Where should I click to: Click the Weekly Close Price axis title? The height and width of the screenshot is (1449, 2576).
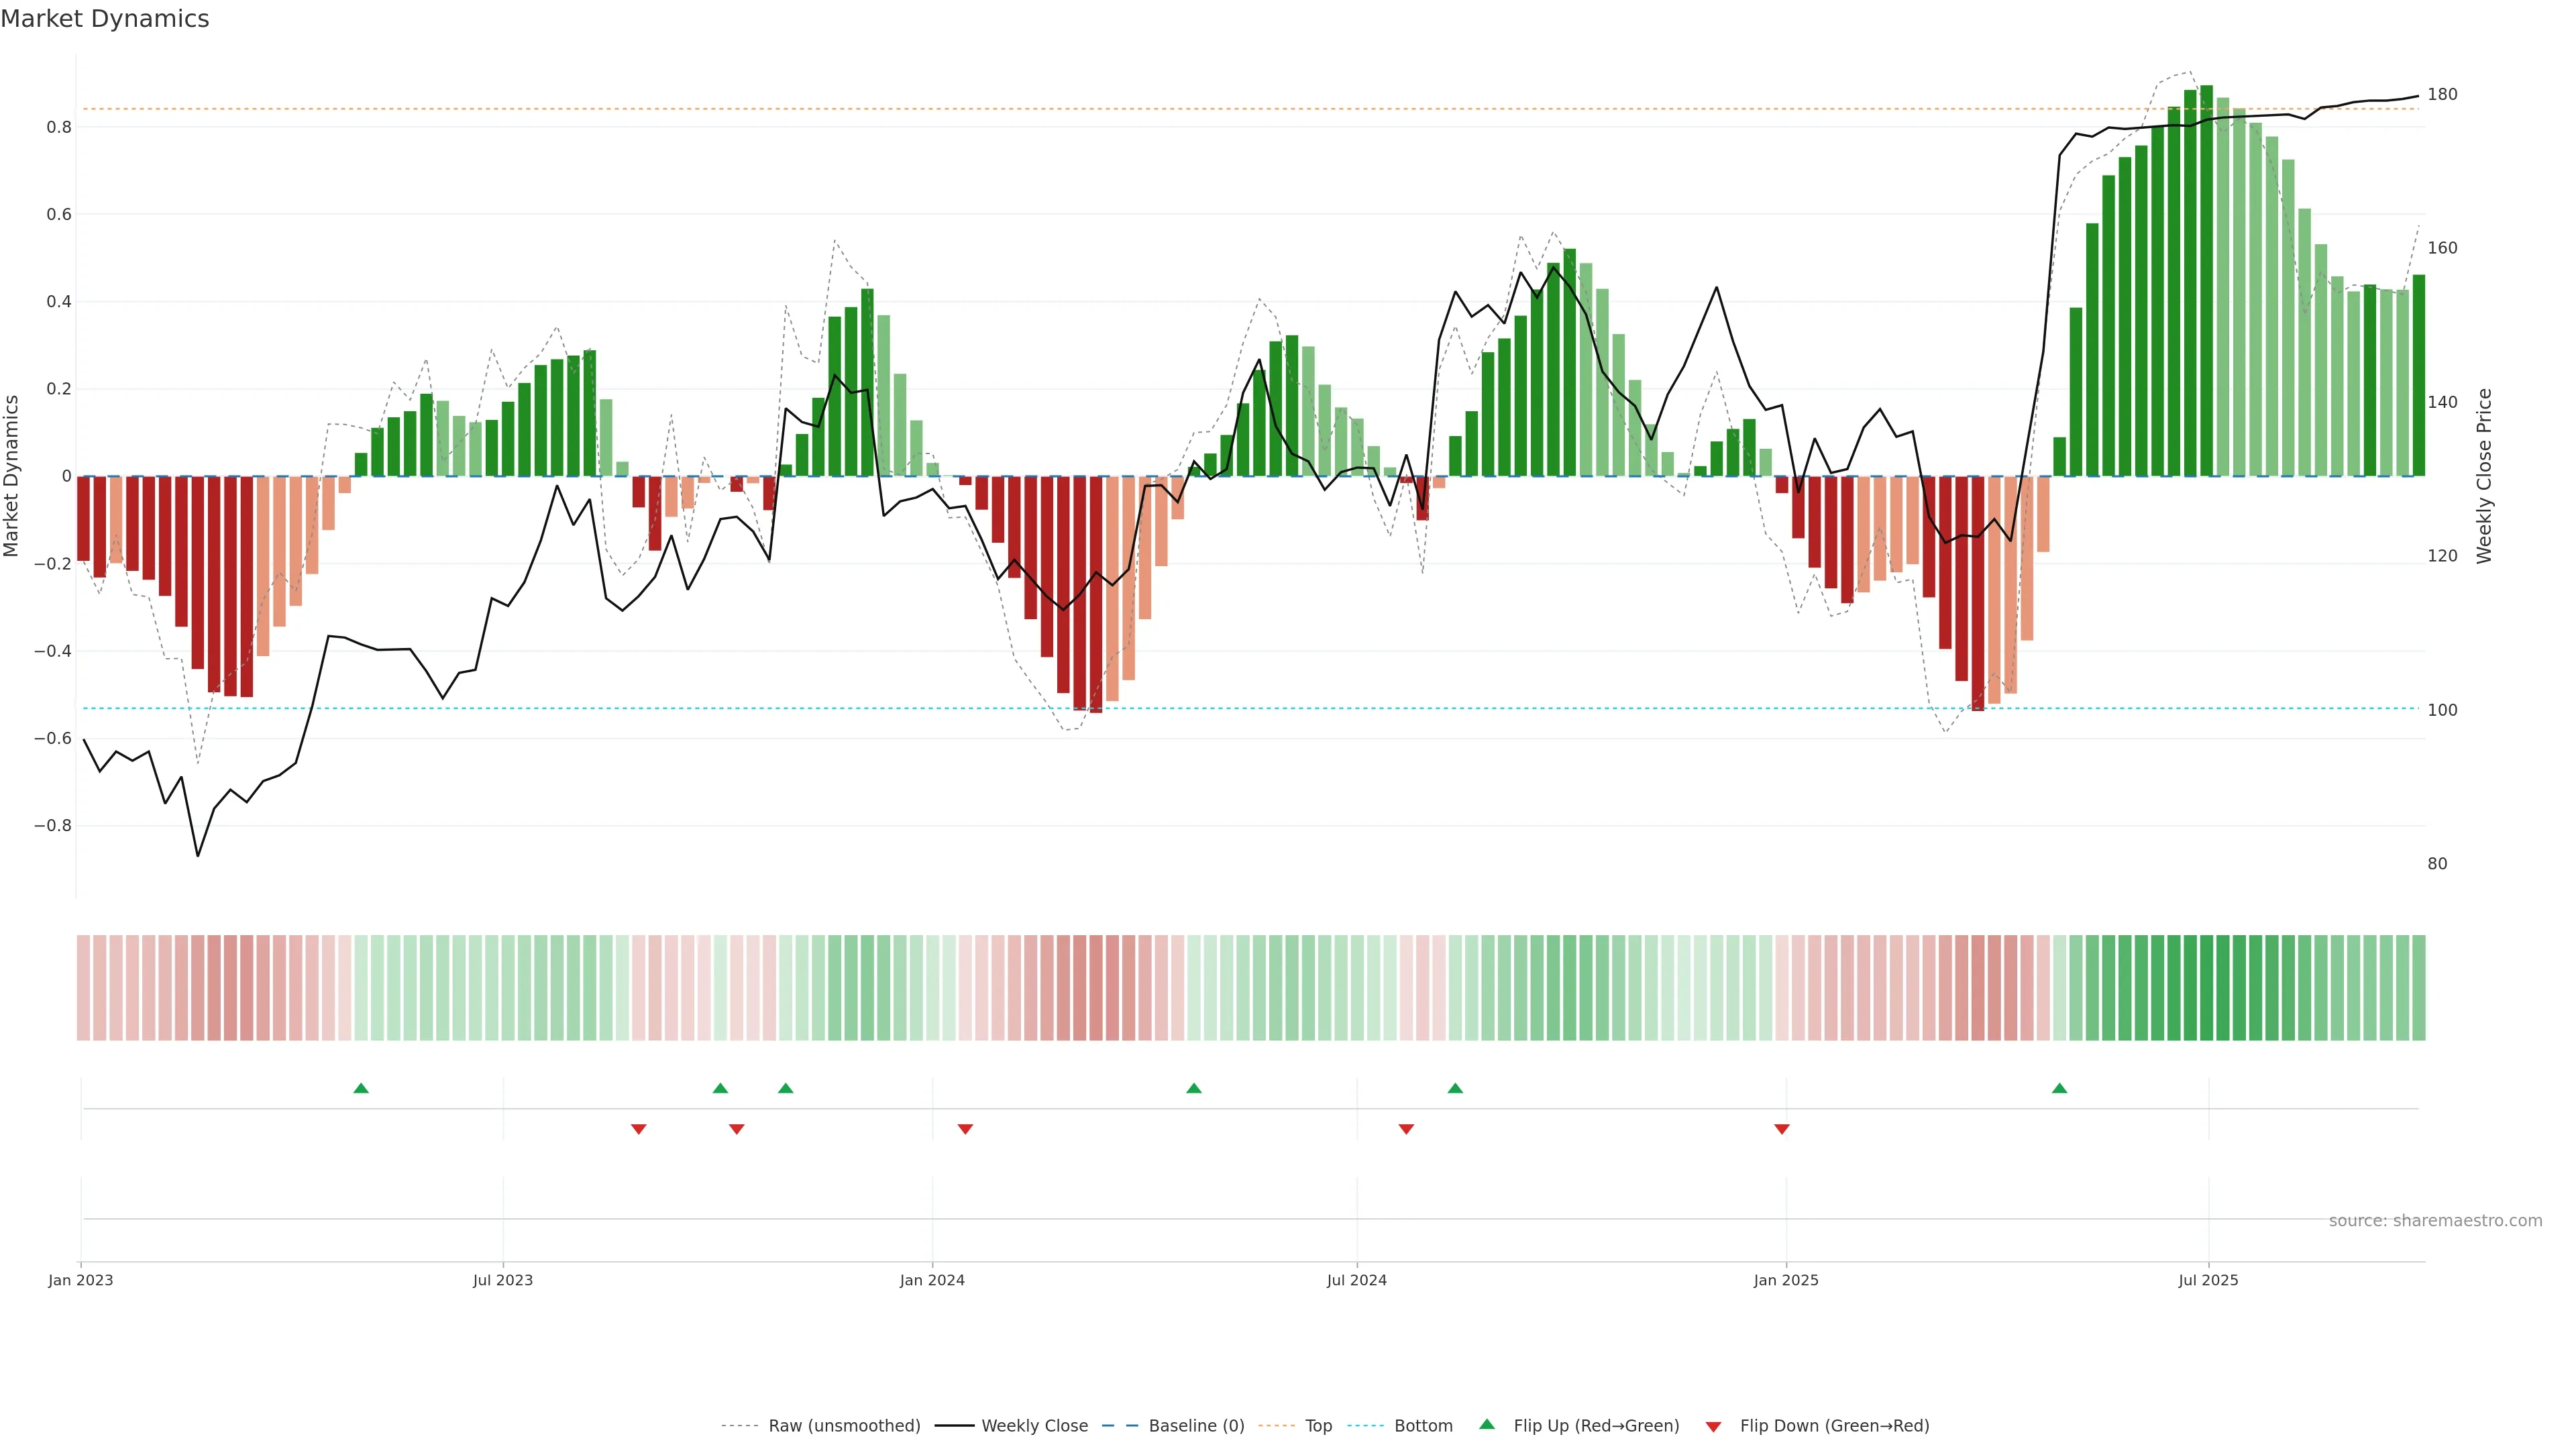2484,476
